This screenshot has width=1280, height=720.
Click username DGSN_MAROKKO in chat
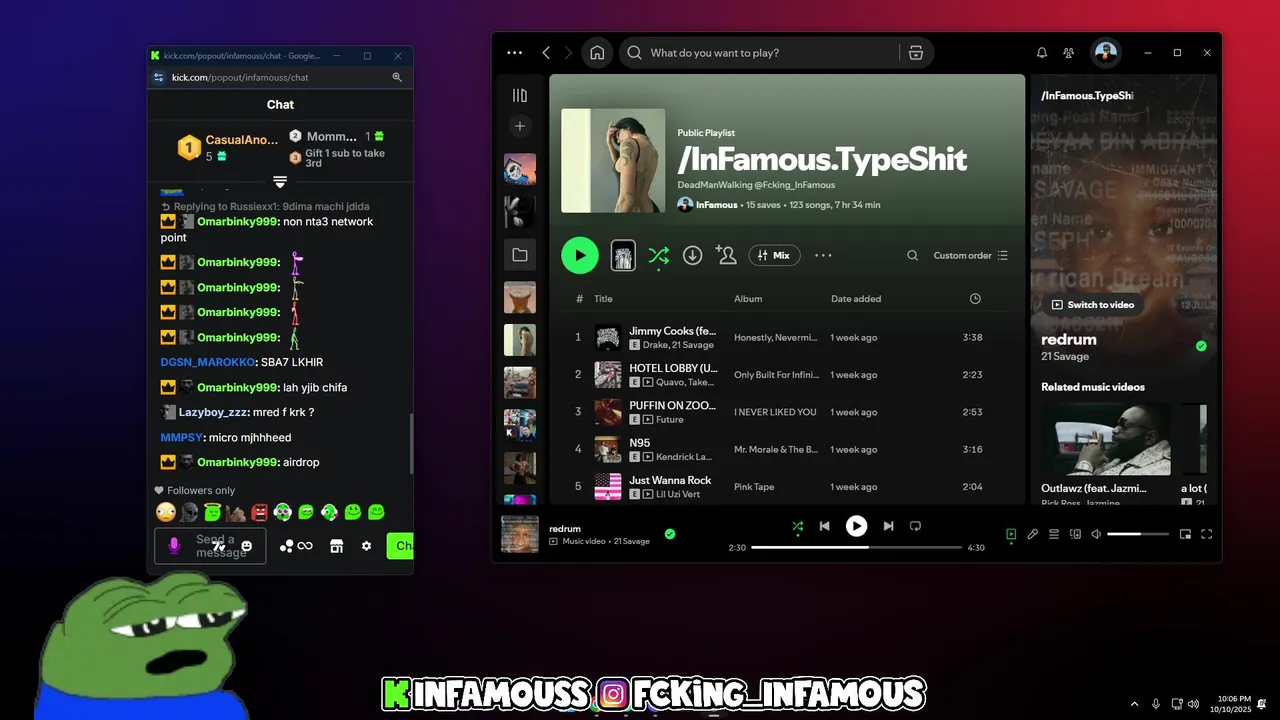pos(207,362)
